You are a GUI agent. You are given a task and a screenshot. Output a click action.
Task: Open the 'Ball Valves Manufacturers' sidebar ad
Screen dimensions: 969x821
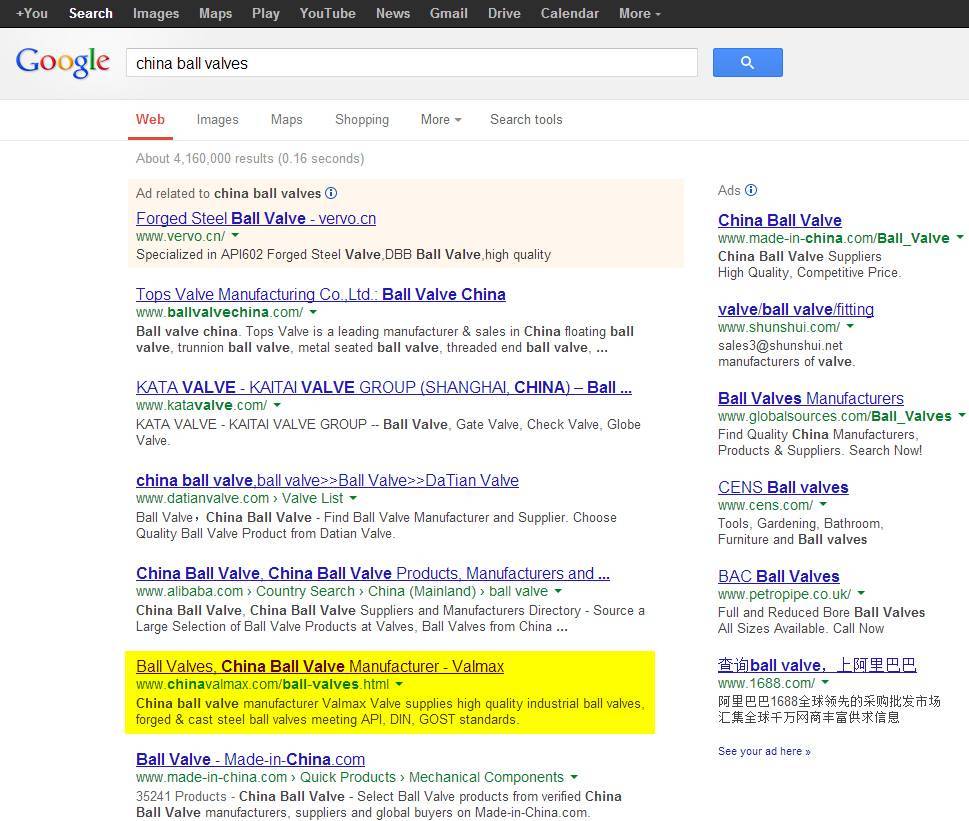coord(811,398)
